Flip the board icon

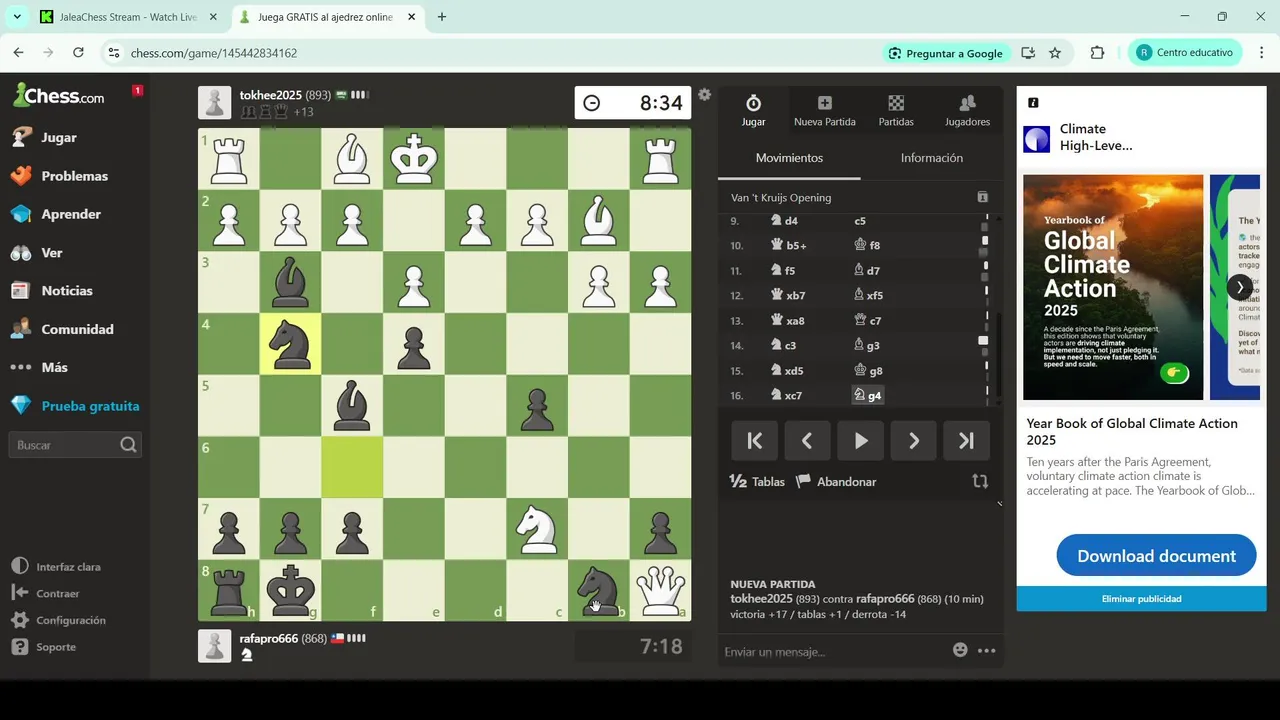(980, 481)
